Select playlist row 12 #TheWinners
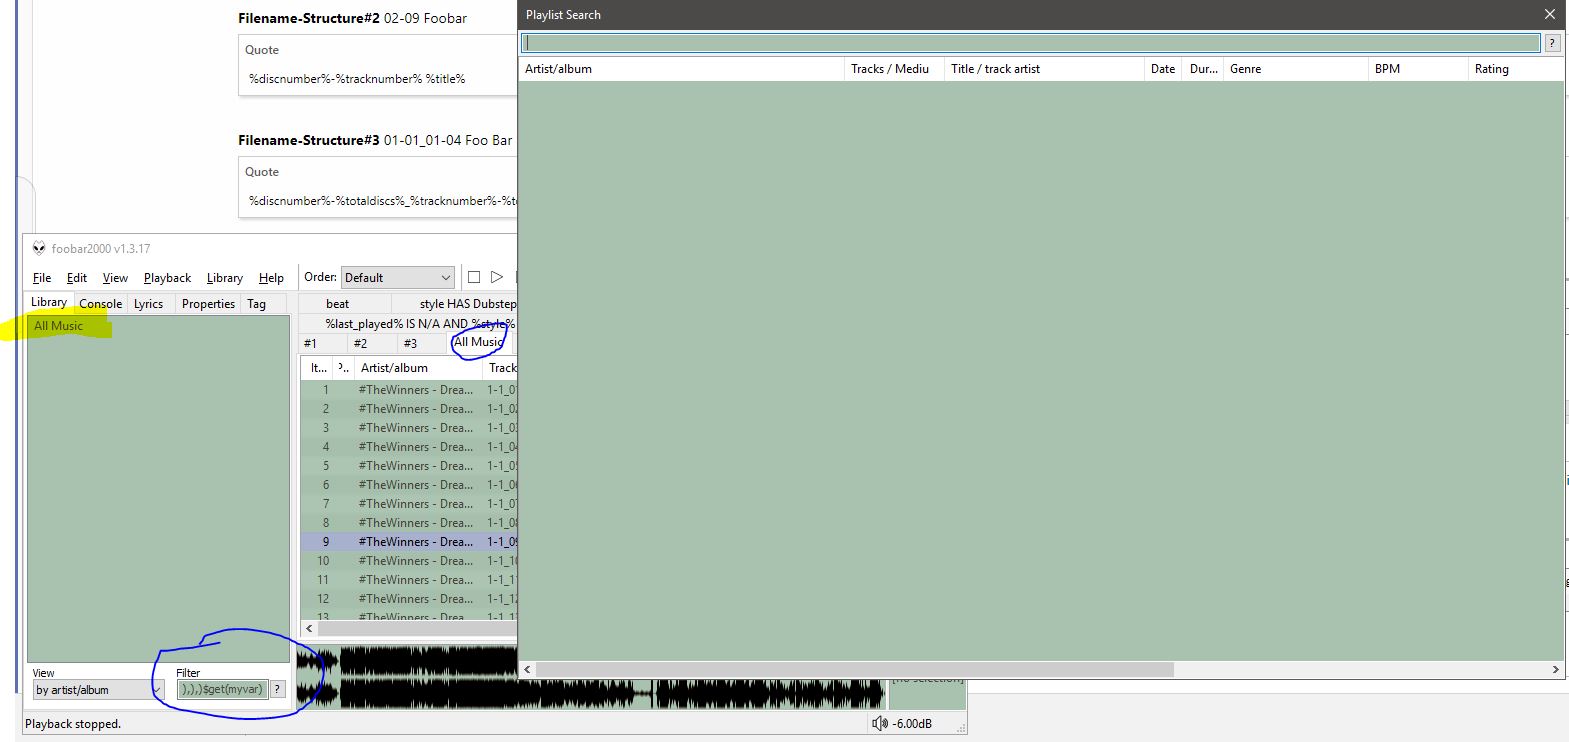Image resolution: width=1569 pixels, height=742 pixels. (409, 599)
